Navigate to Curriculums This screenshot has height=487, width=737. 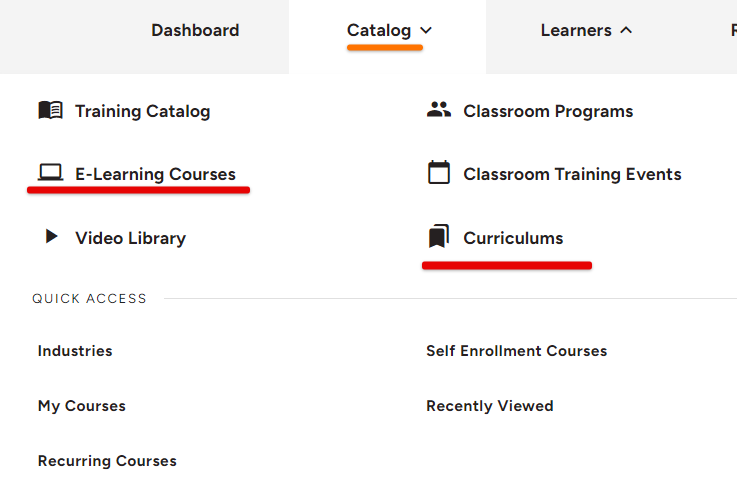point(513,238)
